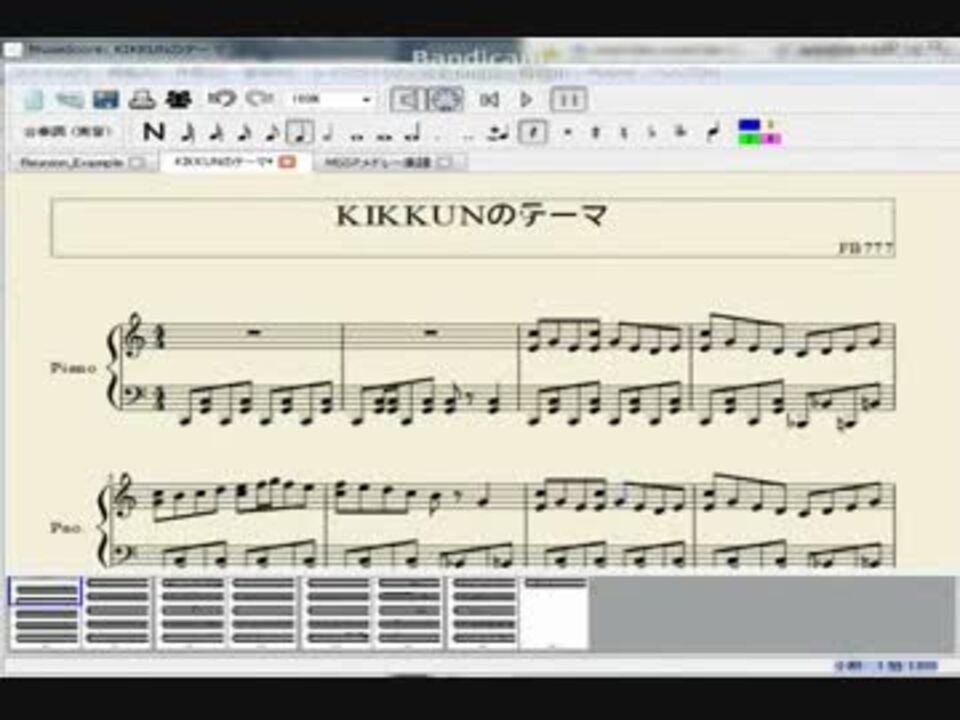The width and height of the screenshot is (960, 720).
Task: Select the whole note duration
Action: (x=358, y=136)
